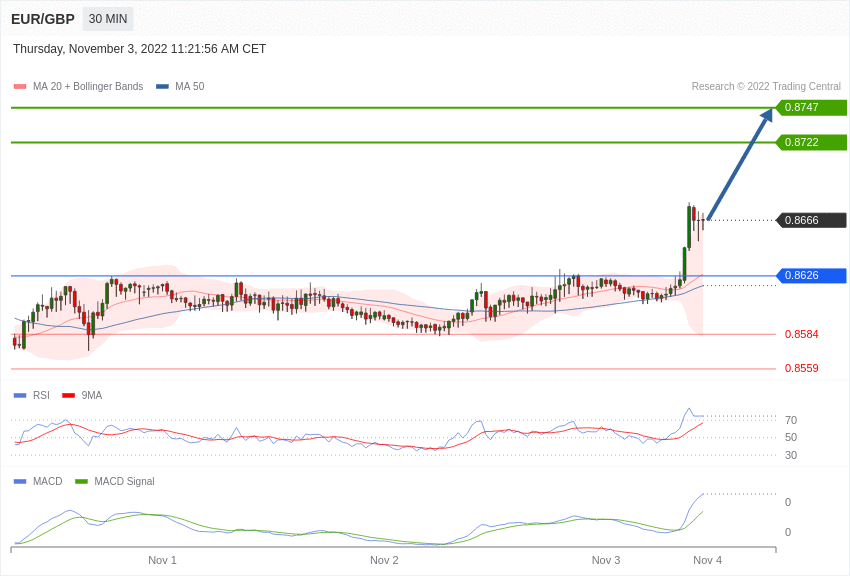Click the Research © 2022 Trading Central credit
Viewport: 850px width, 576px height.
pos(766,86)
